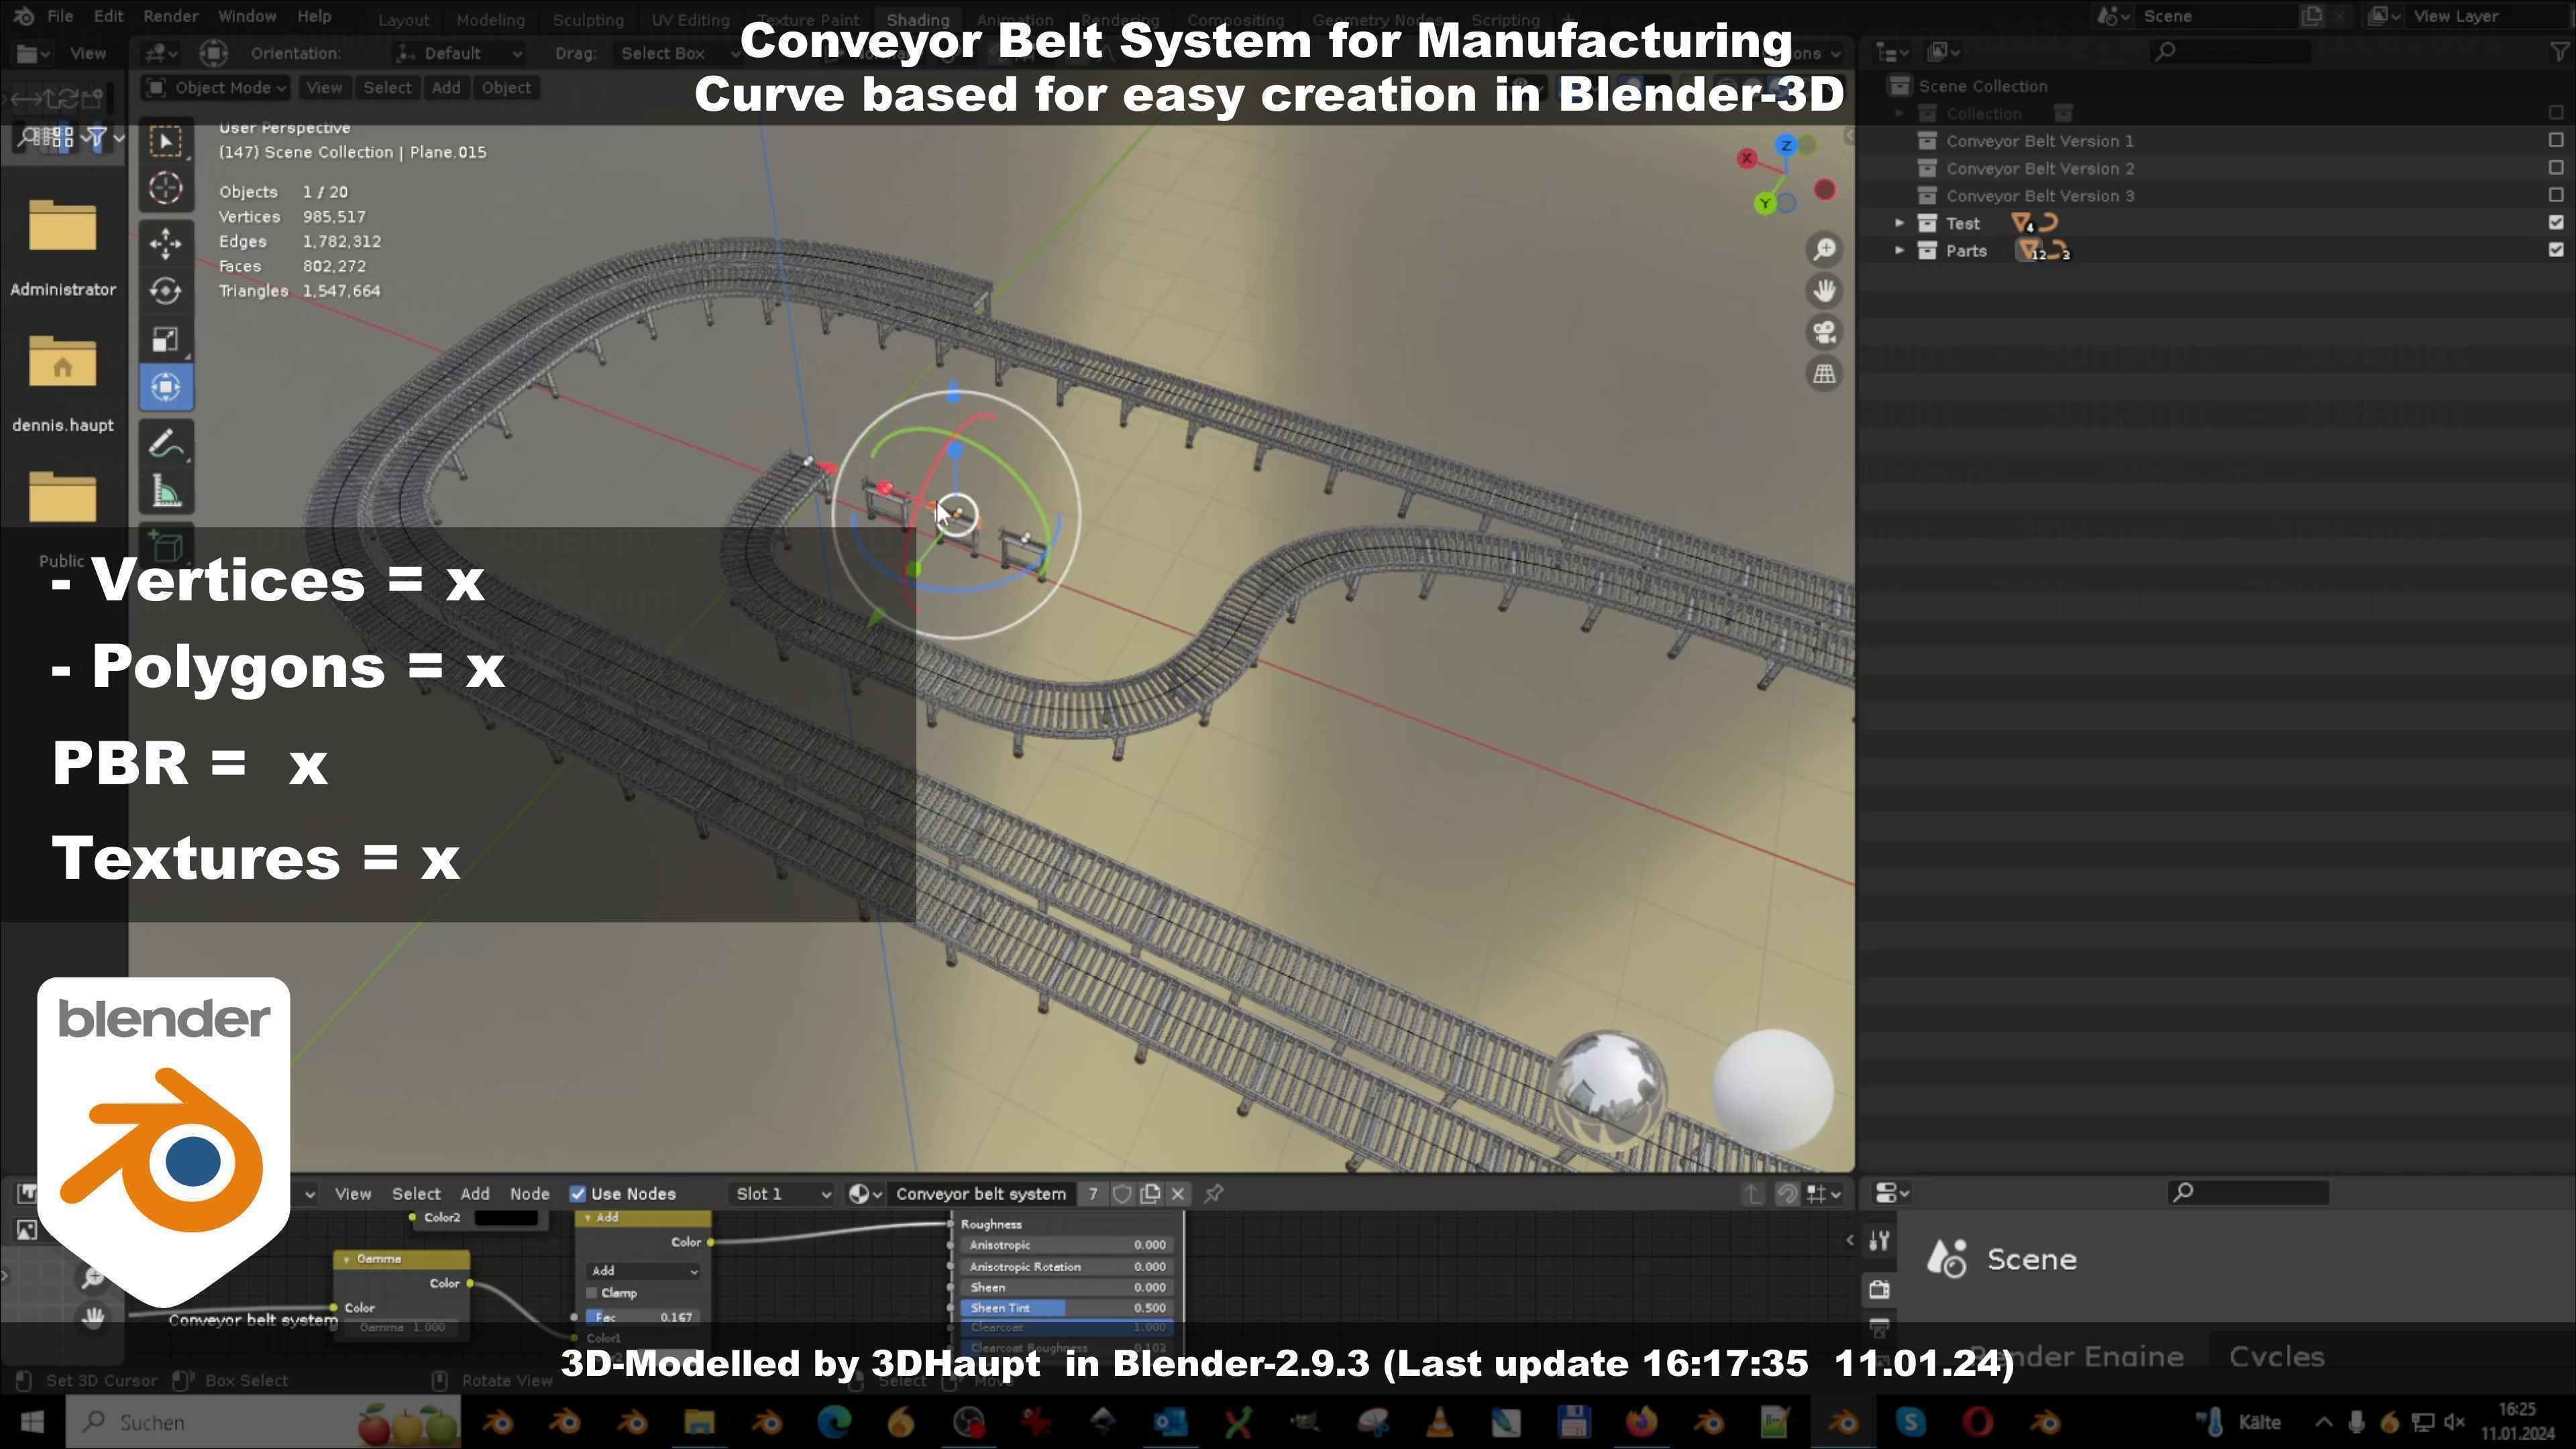Click the Z axis of navigation gizmo

click(1786, 146)
